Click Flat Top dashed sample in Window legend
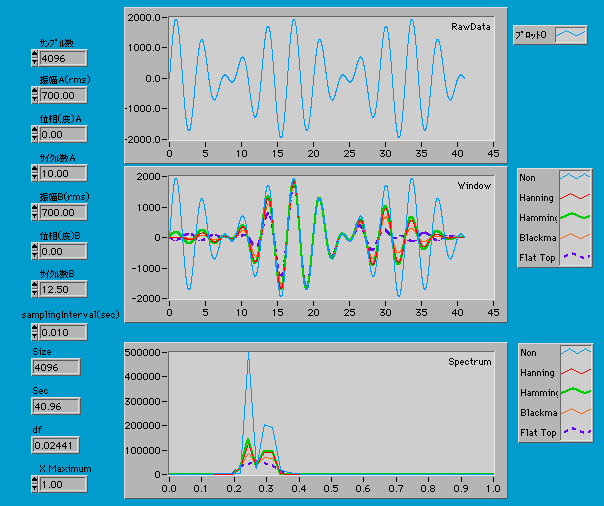This screenshot has width=604, height=506. point(576,258)
